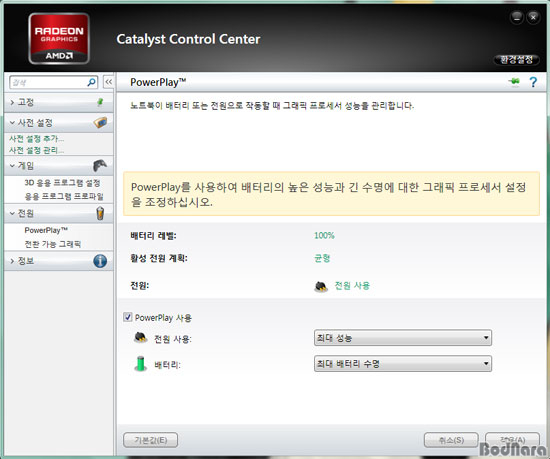The height and width of the screenshot is (459, 550).
Task: Click the 적용(A) button
Action: pyautogui.click(x=512, y=440)
